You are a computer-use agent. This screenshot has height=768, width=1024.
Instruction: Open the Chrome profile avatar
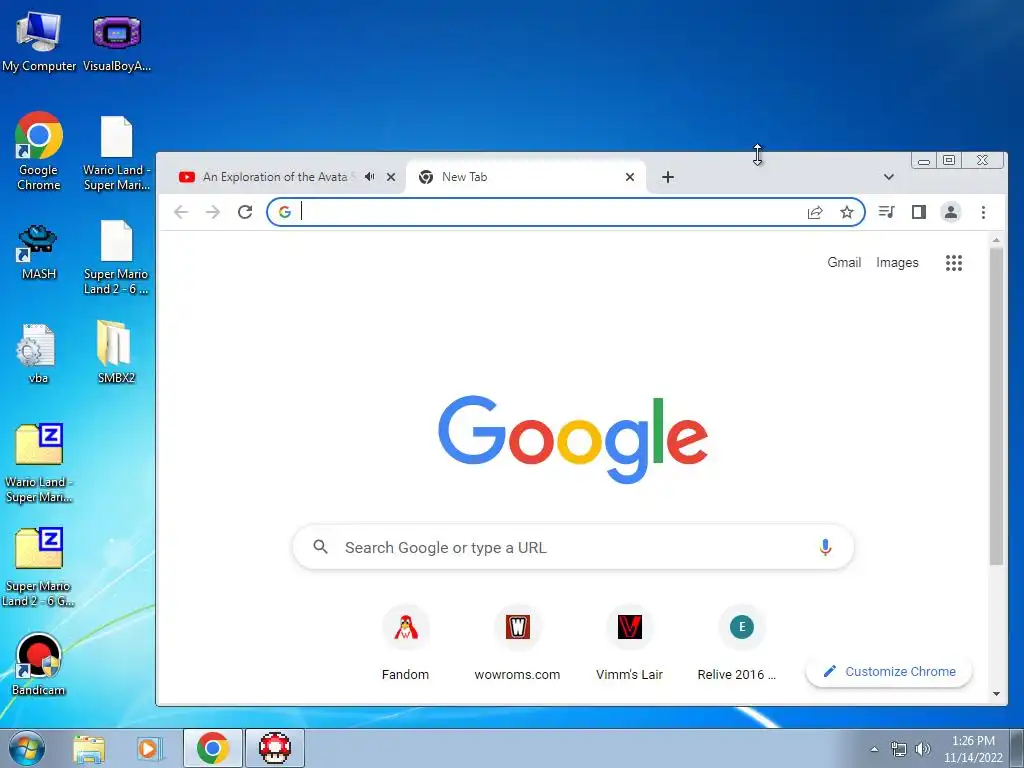click(951, 212)
